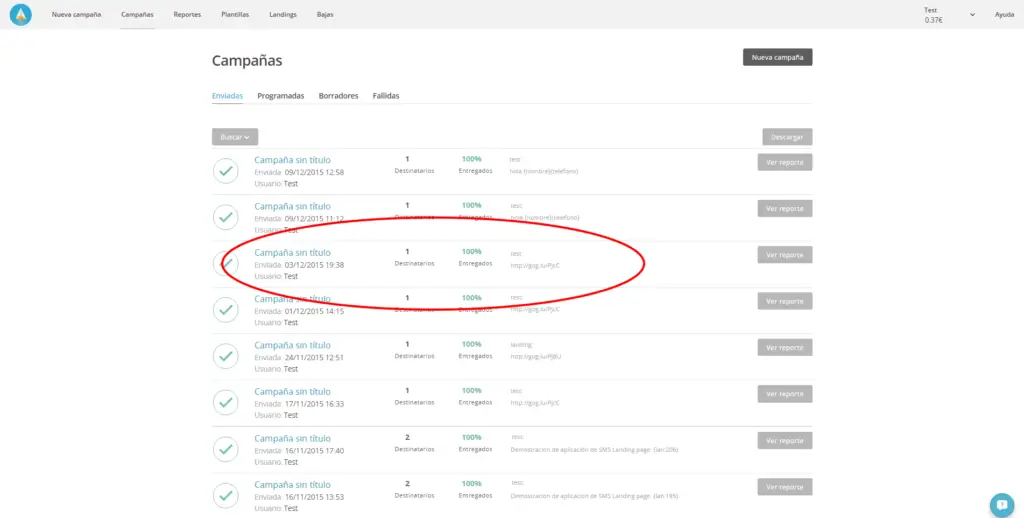Click checkmark icon for 24/11/2015 12:51 campaign

[x=226, y=356]
